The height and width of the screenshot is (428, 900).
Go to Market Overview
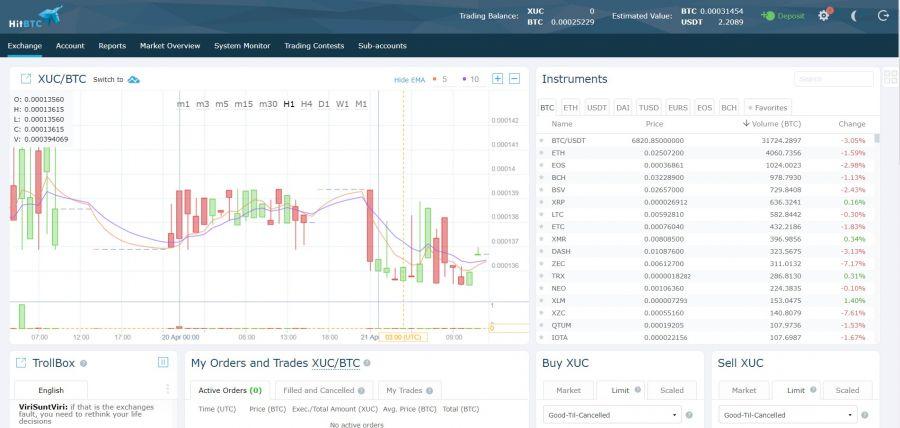point(170,46)
